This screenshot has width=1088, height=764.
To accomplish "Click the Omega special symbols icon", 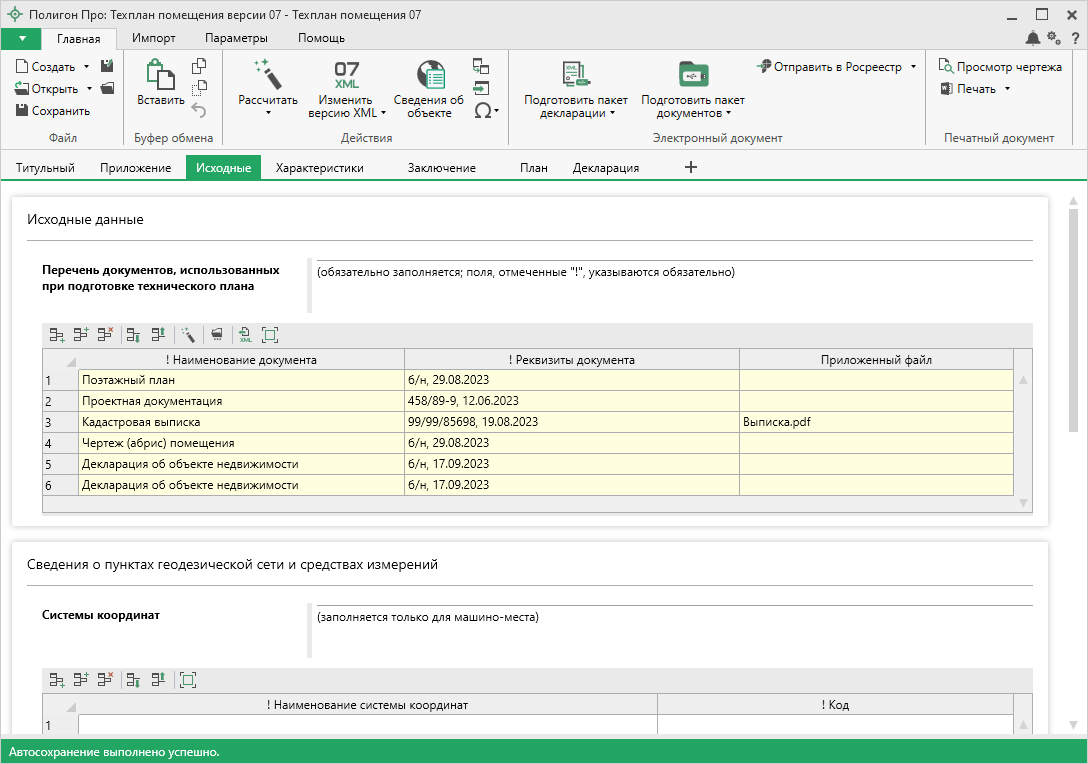I will coord(482,111).
